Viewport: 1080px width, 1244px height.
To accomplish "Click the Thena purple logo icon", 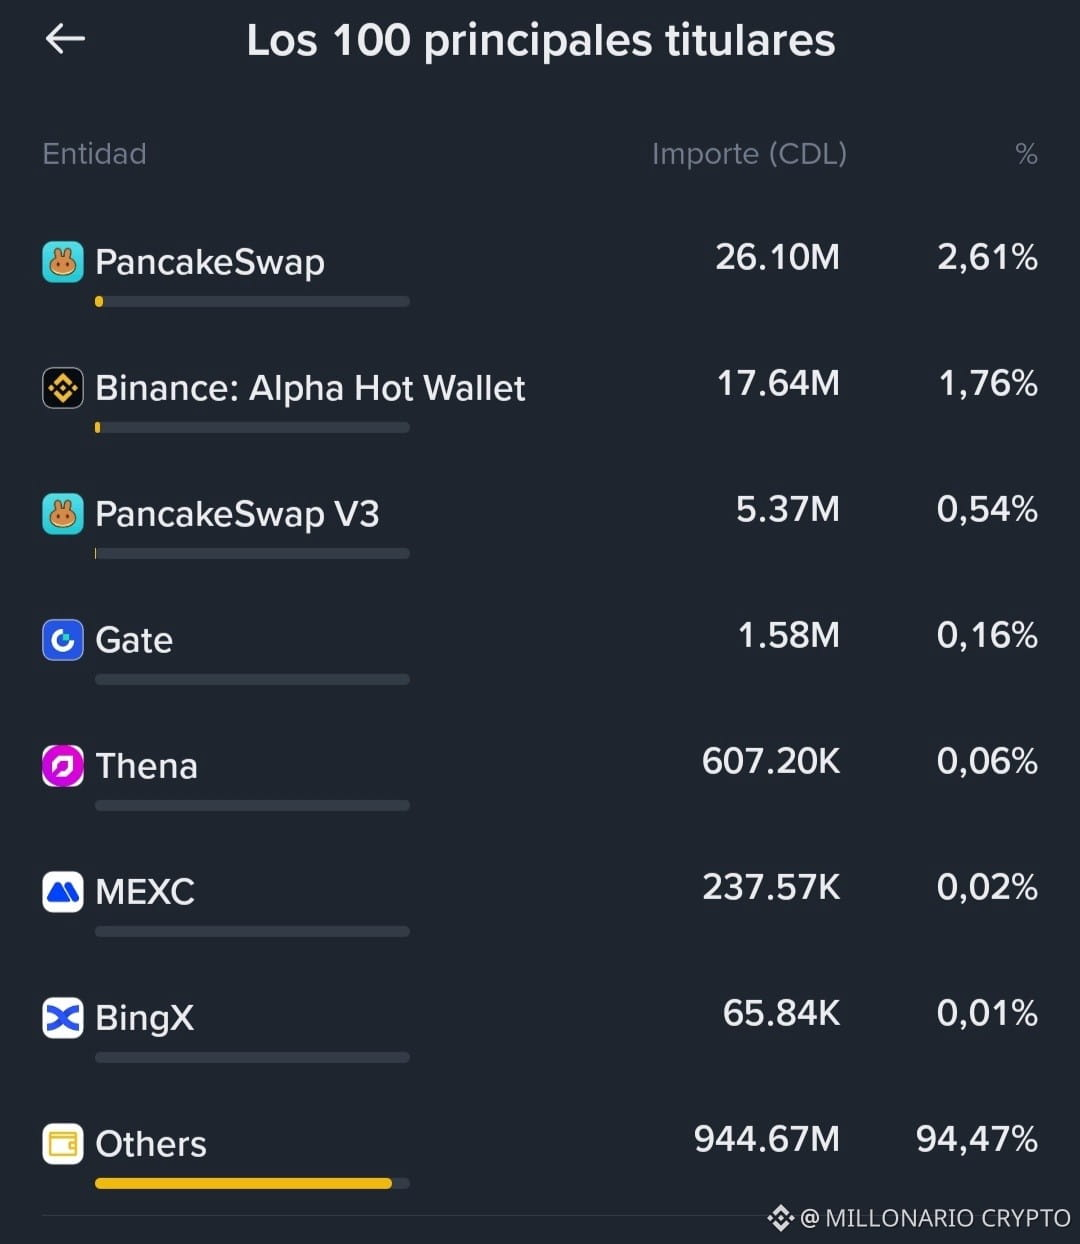I will [63, 766].
